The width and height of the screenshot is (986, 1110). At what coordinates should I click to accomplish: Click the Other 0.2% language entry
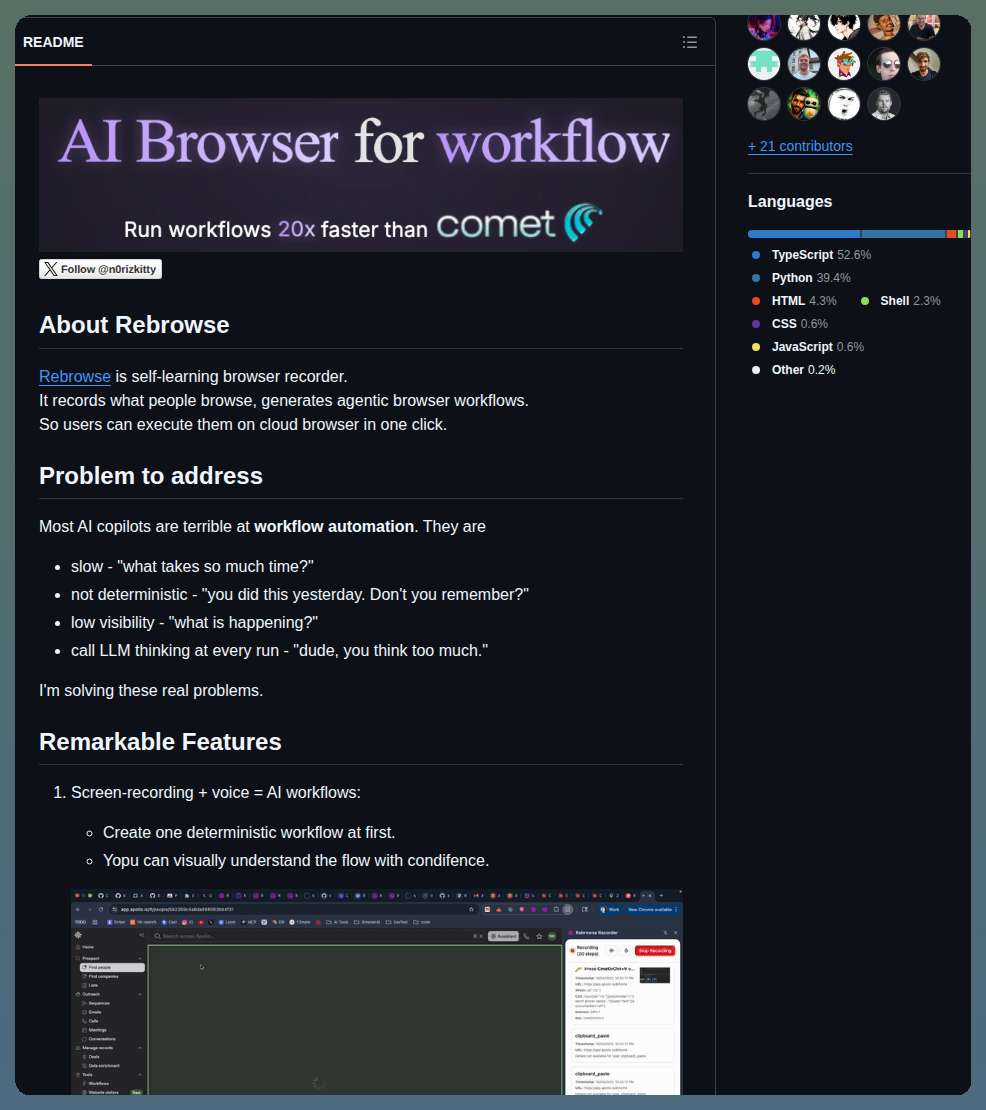[x=793, y=370]
